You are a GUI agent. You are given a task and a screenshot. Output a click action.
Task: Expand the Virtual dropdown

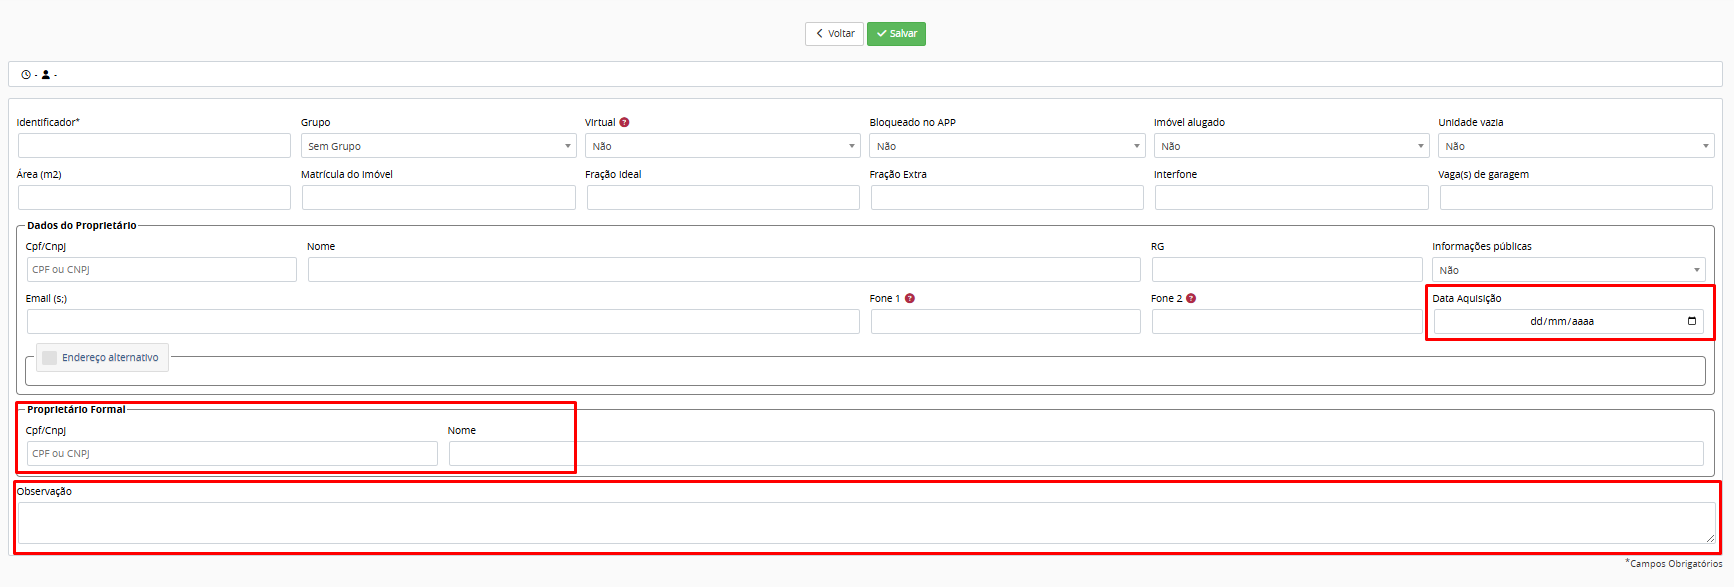tap(722, 146)
